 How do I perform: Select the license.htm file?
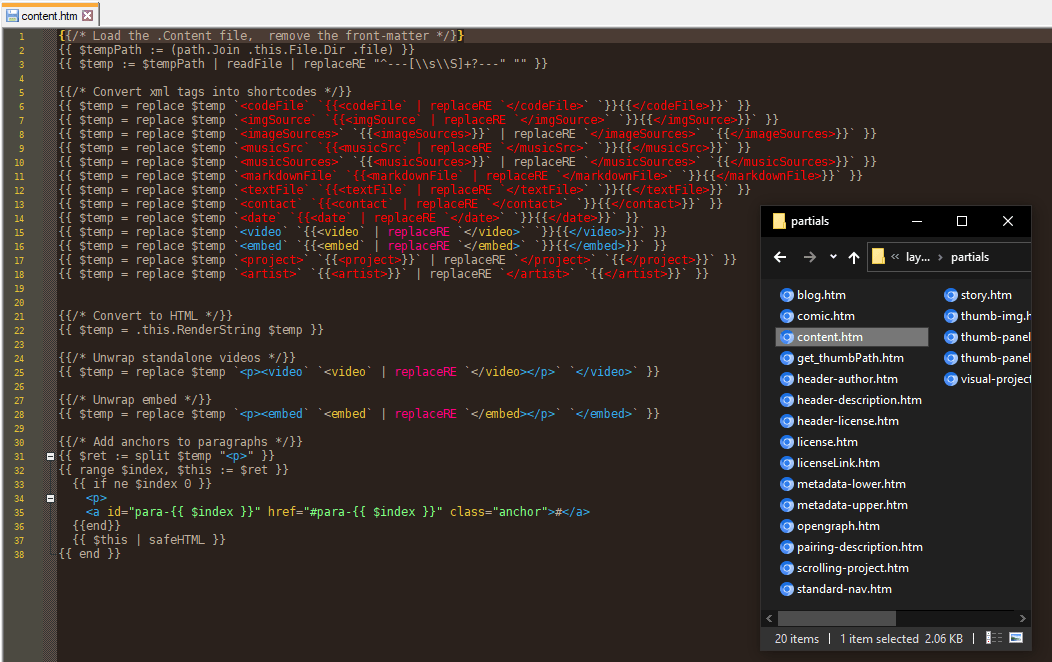point(826,442)
